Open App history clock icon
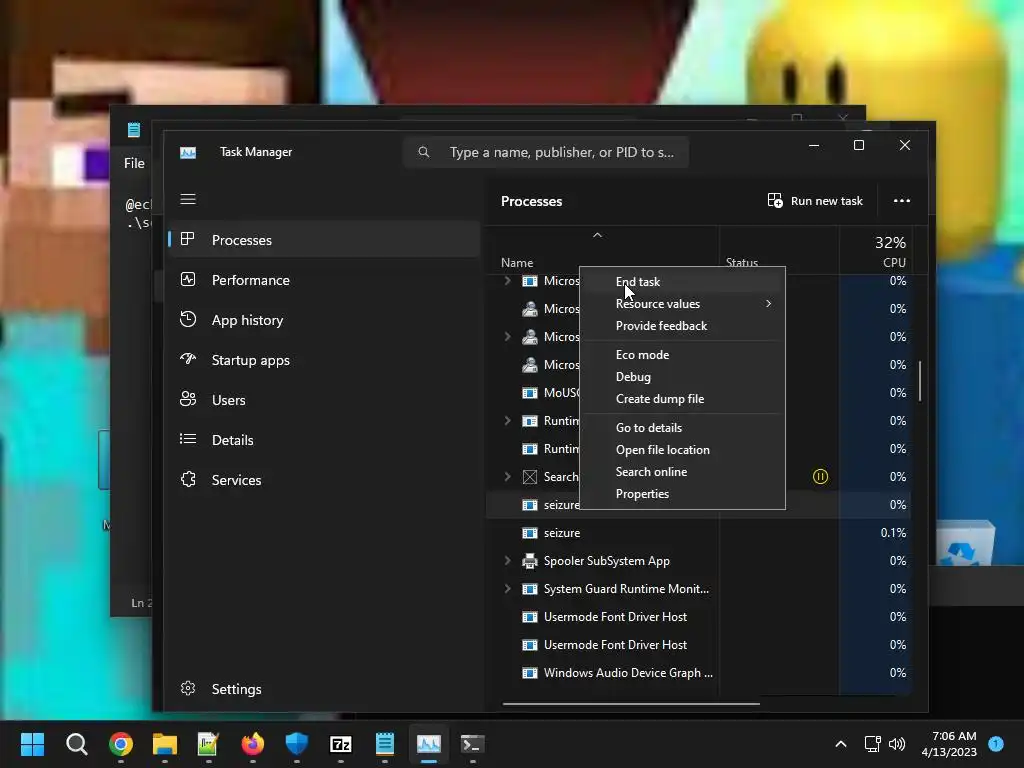The height and width of the screenshot is (768, 1024). (x=188, y=319)
